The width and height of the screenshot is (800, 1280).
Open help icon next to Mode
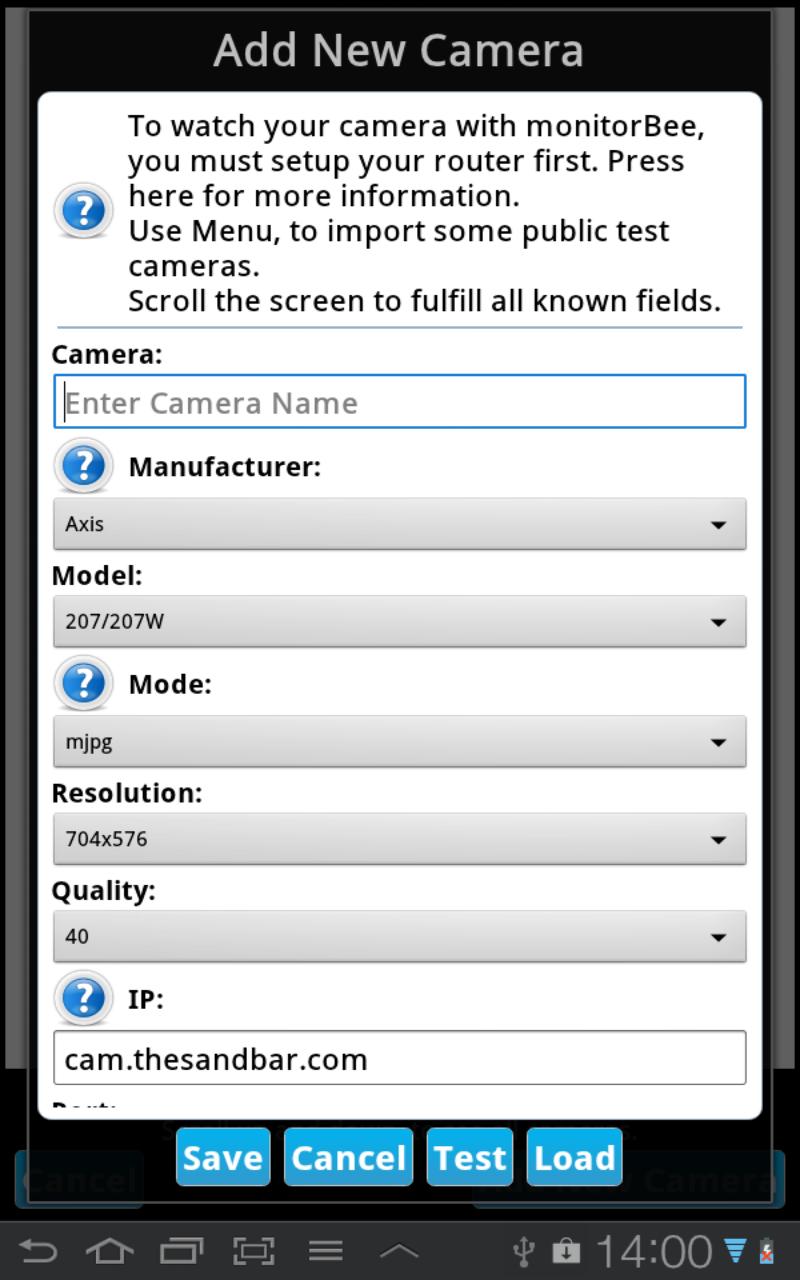click(x=84, y=684)
